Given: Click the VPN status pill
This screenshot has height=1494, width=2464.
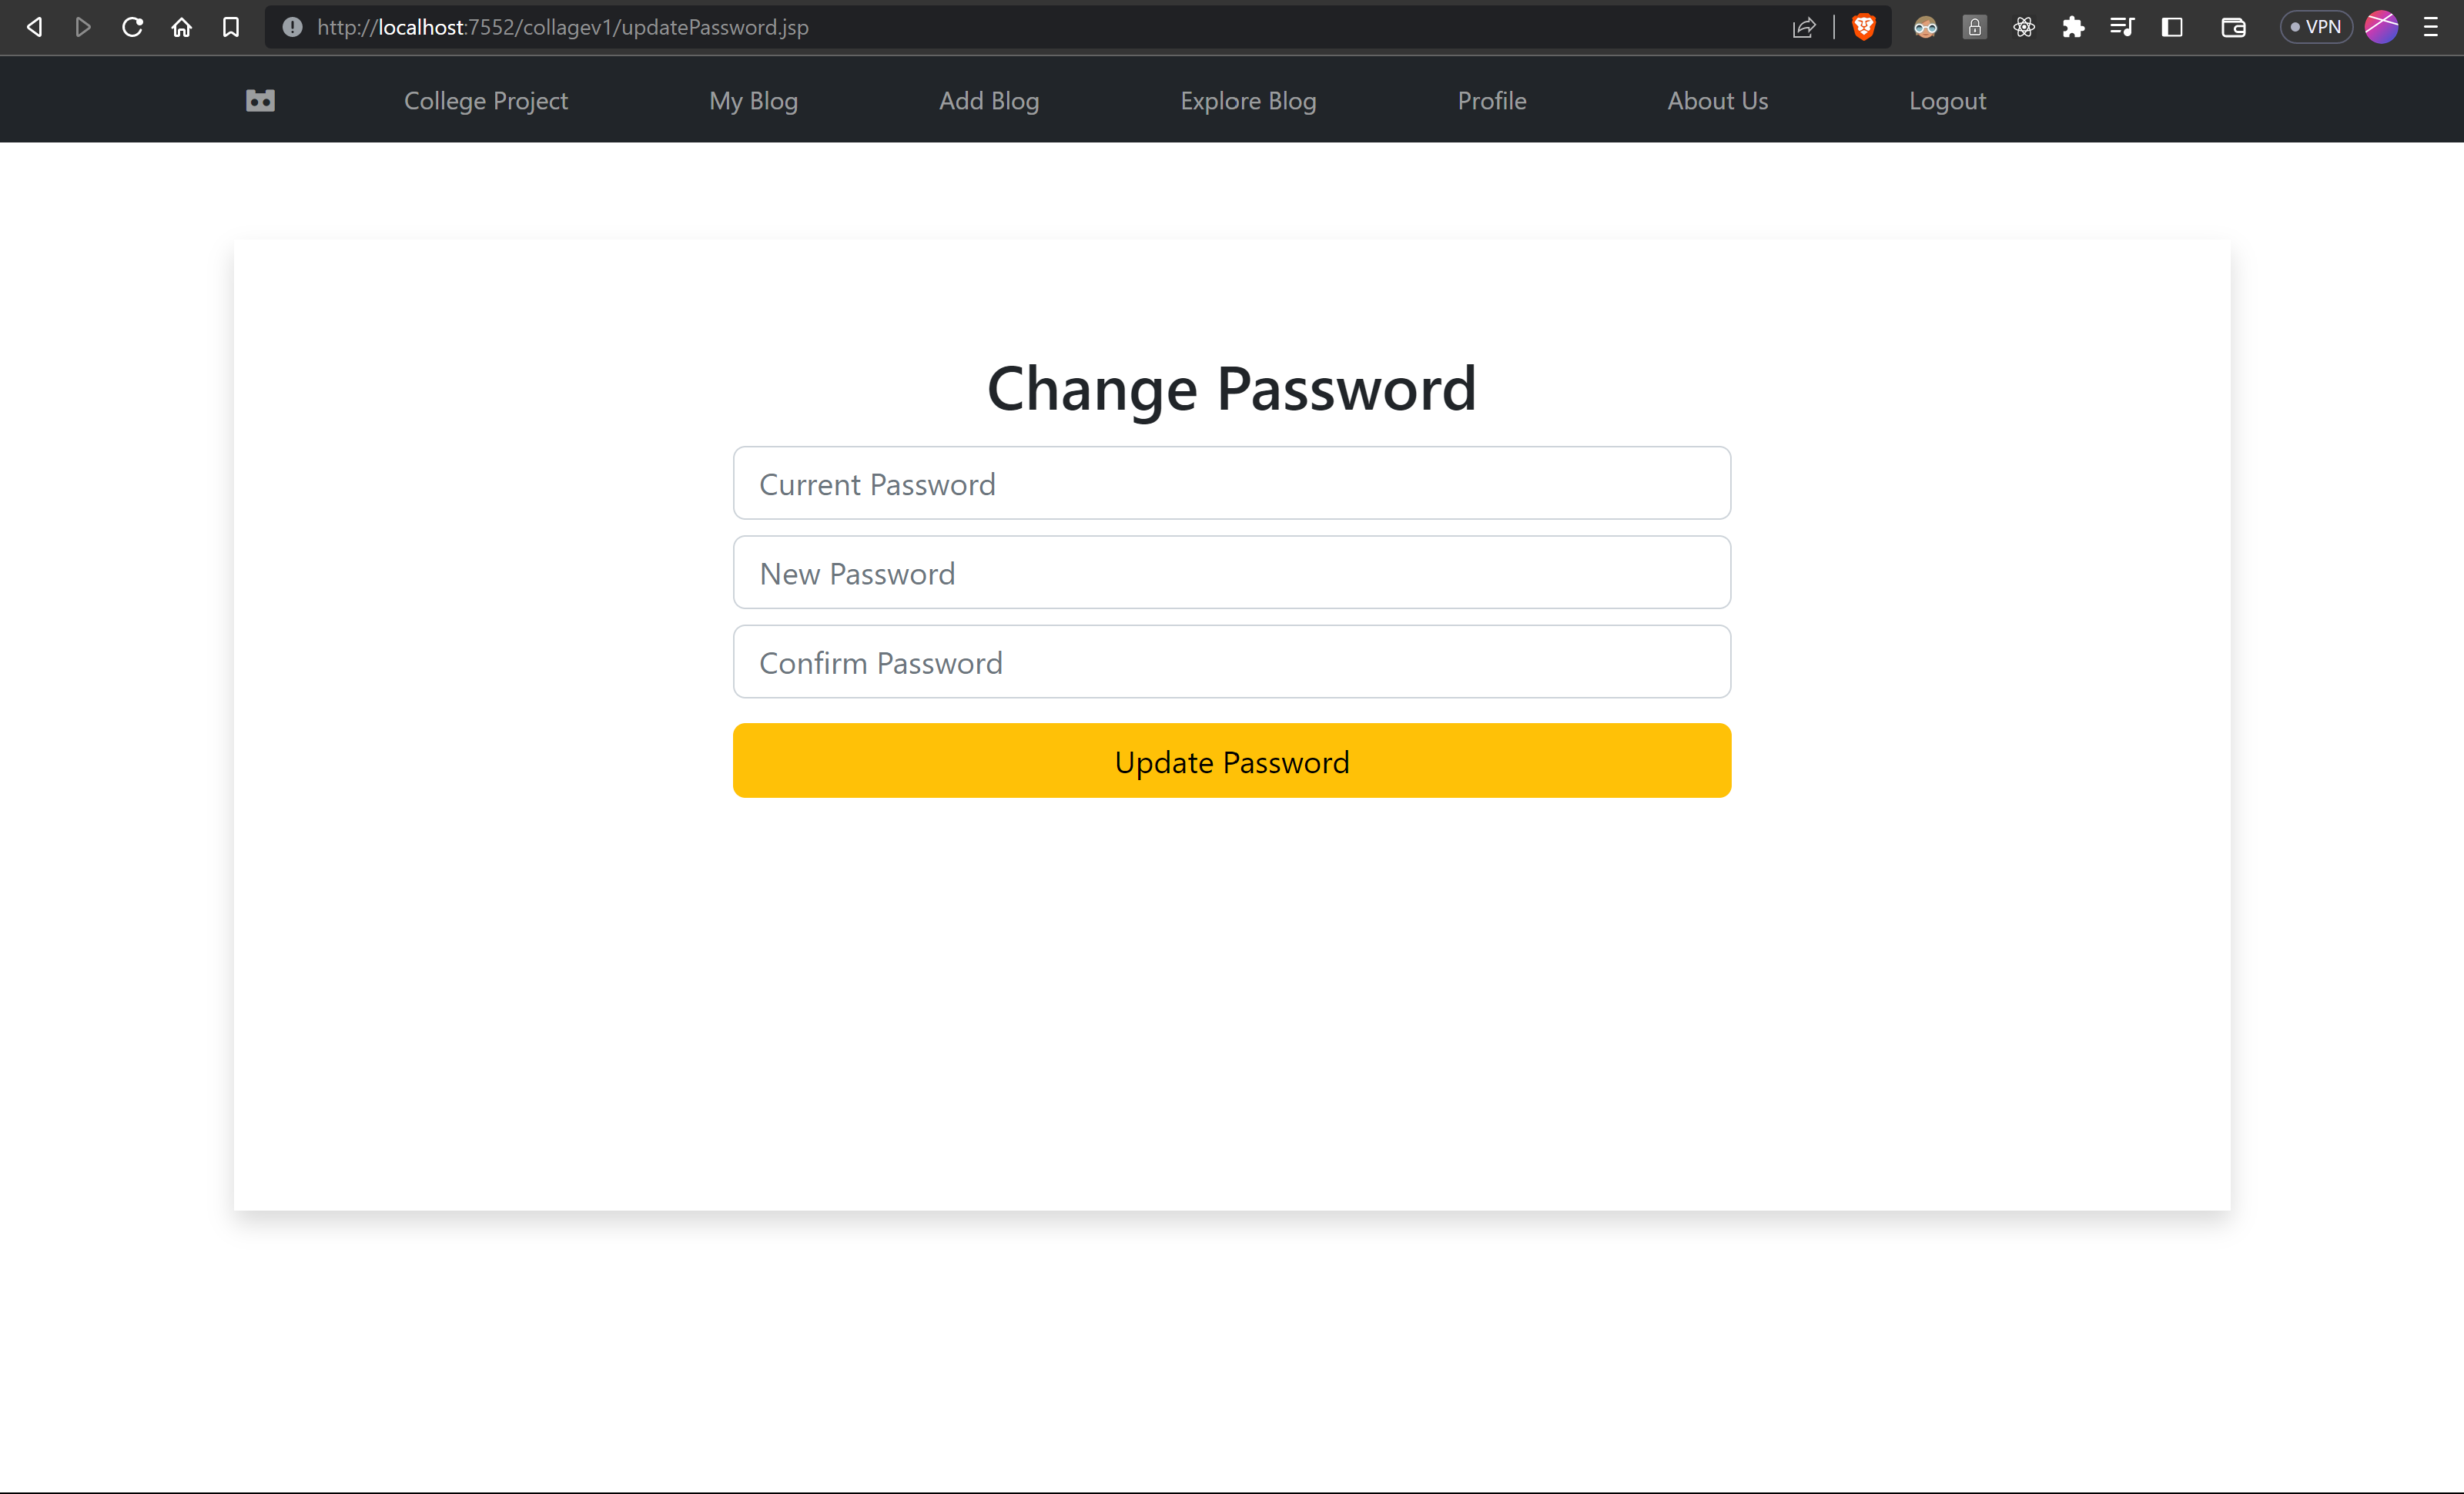Looking at the screenshot, I should pyautogui.click(x=2315, y=27).
